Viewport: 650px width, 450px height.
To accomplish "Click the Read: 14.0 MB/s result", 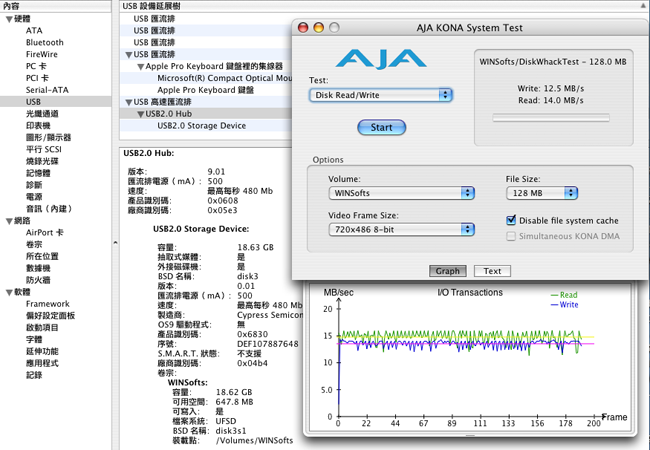I will pyautogui.click(x=551, y=100).
